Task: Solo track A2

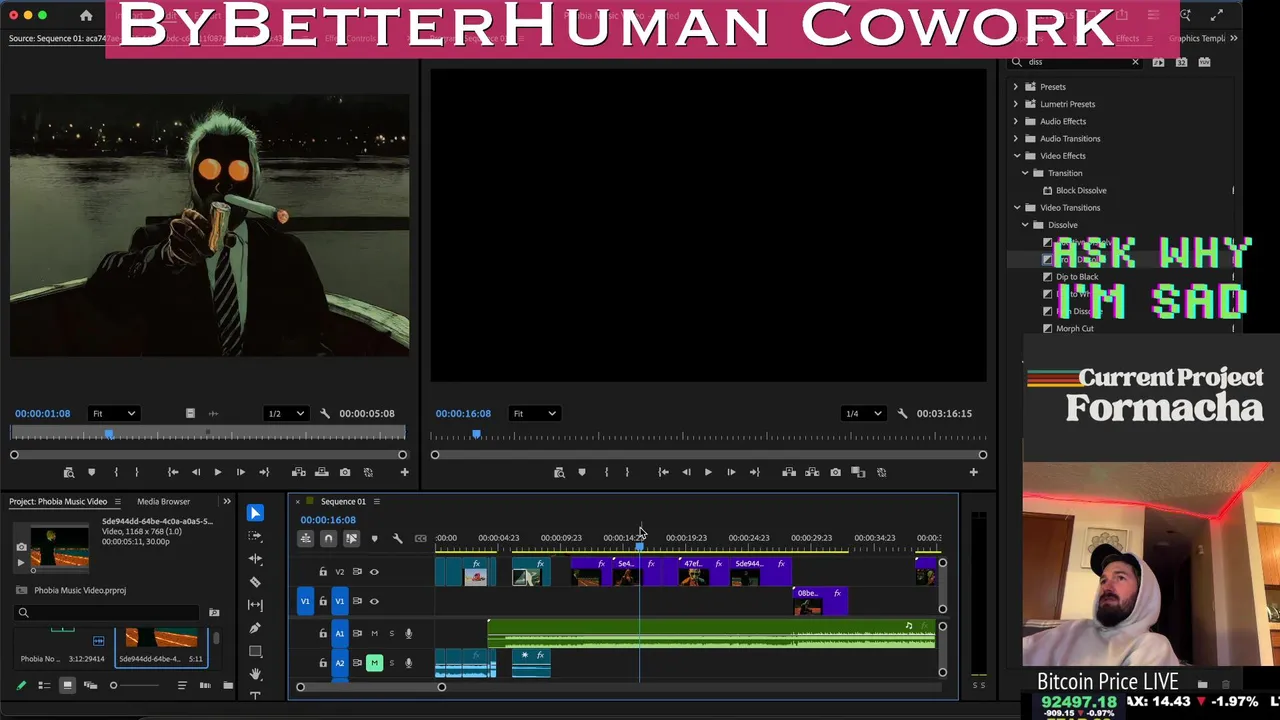Action: click(391, 662)
